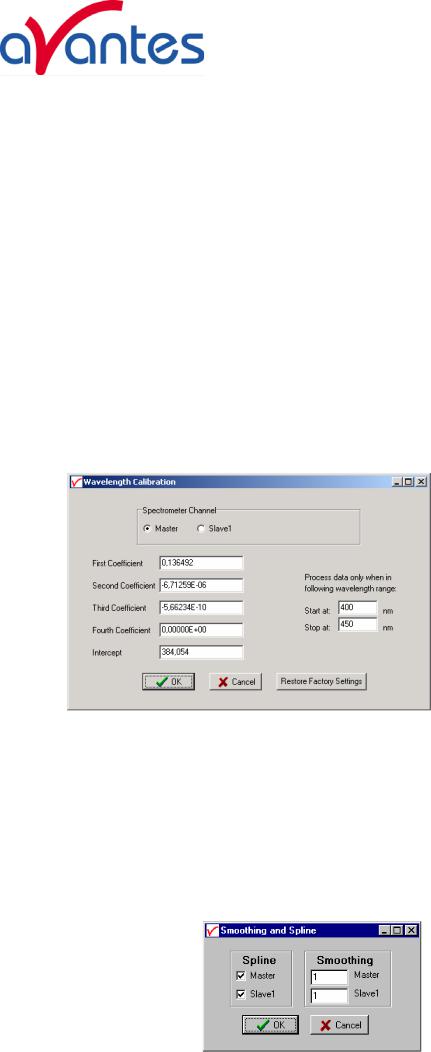Close the Wavelength Calibration window
431x1052 pixels.
point(420,482)
